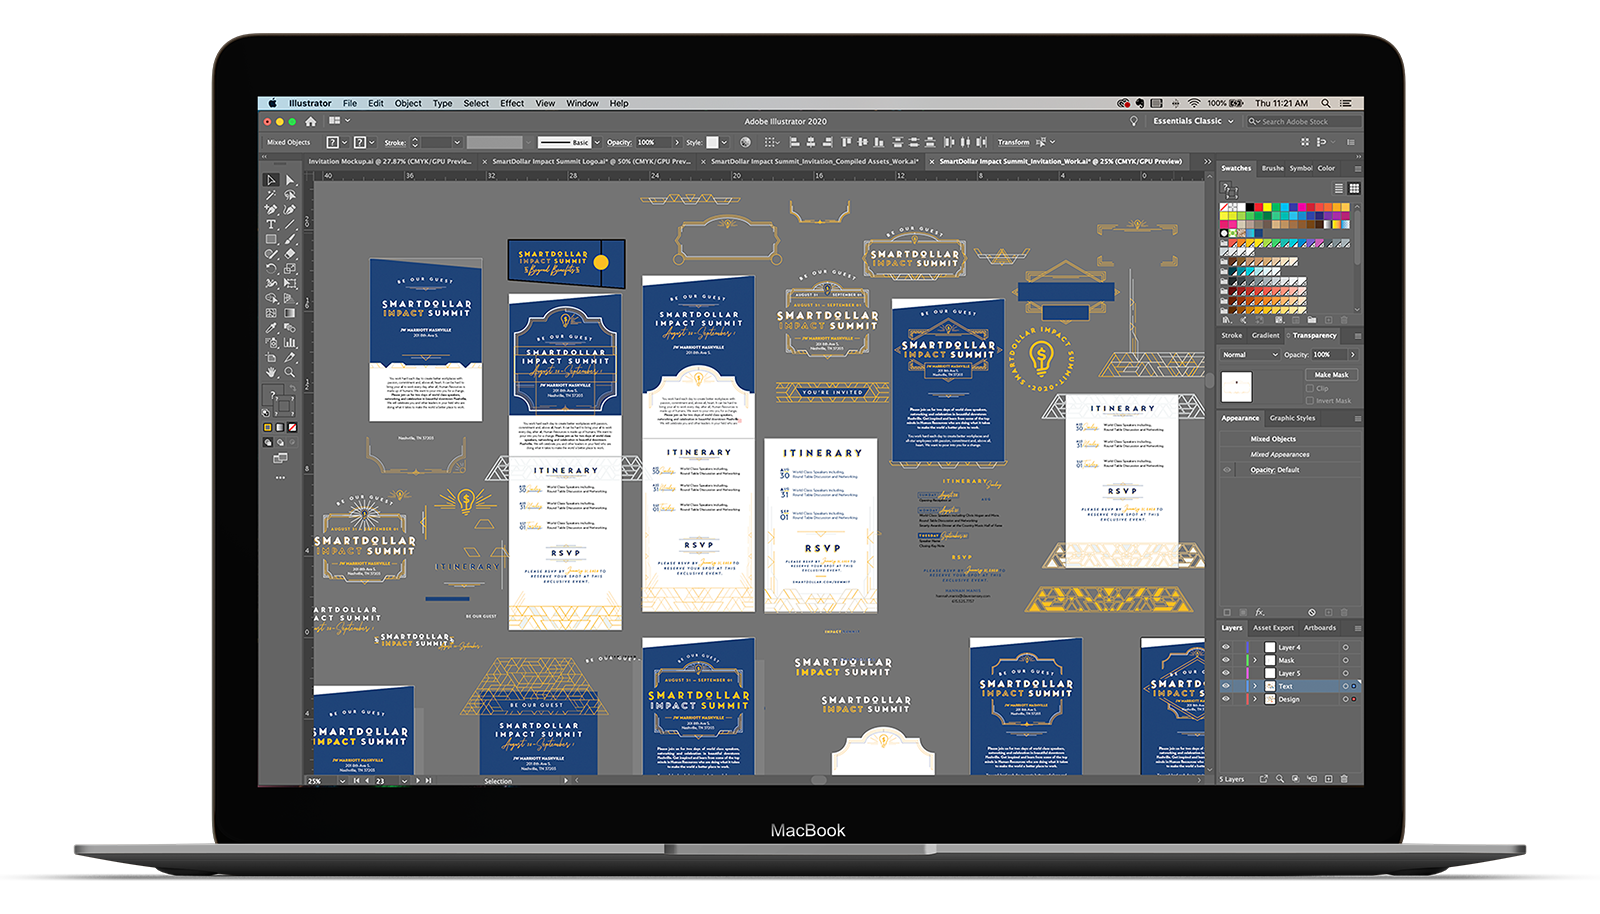
Task: Select the Zoom tool magnifier
Action: pos(290,372)
